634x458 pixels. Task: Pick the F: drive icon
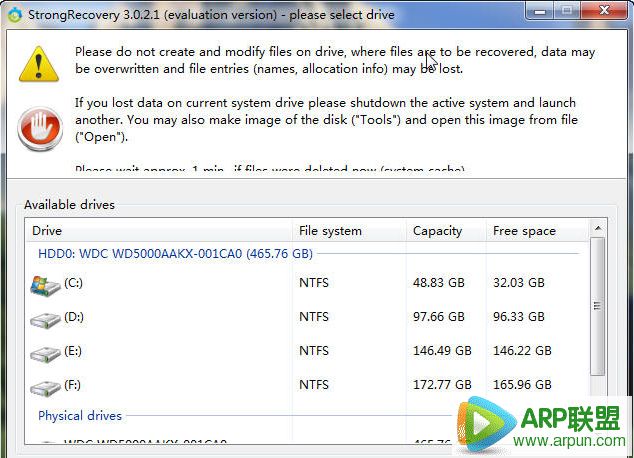(x=46, y=386)
